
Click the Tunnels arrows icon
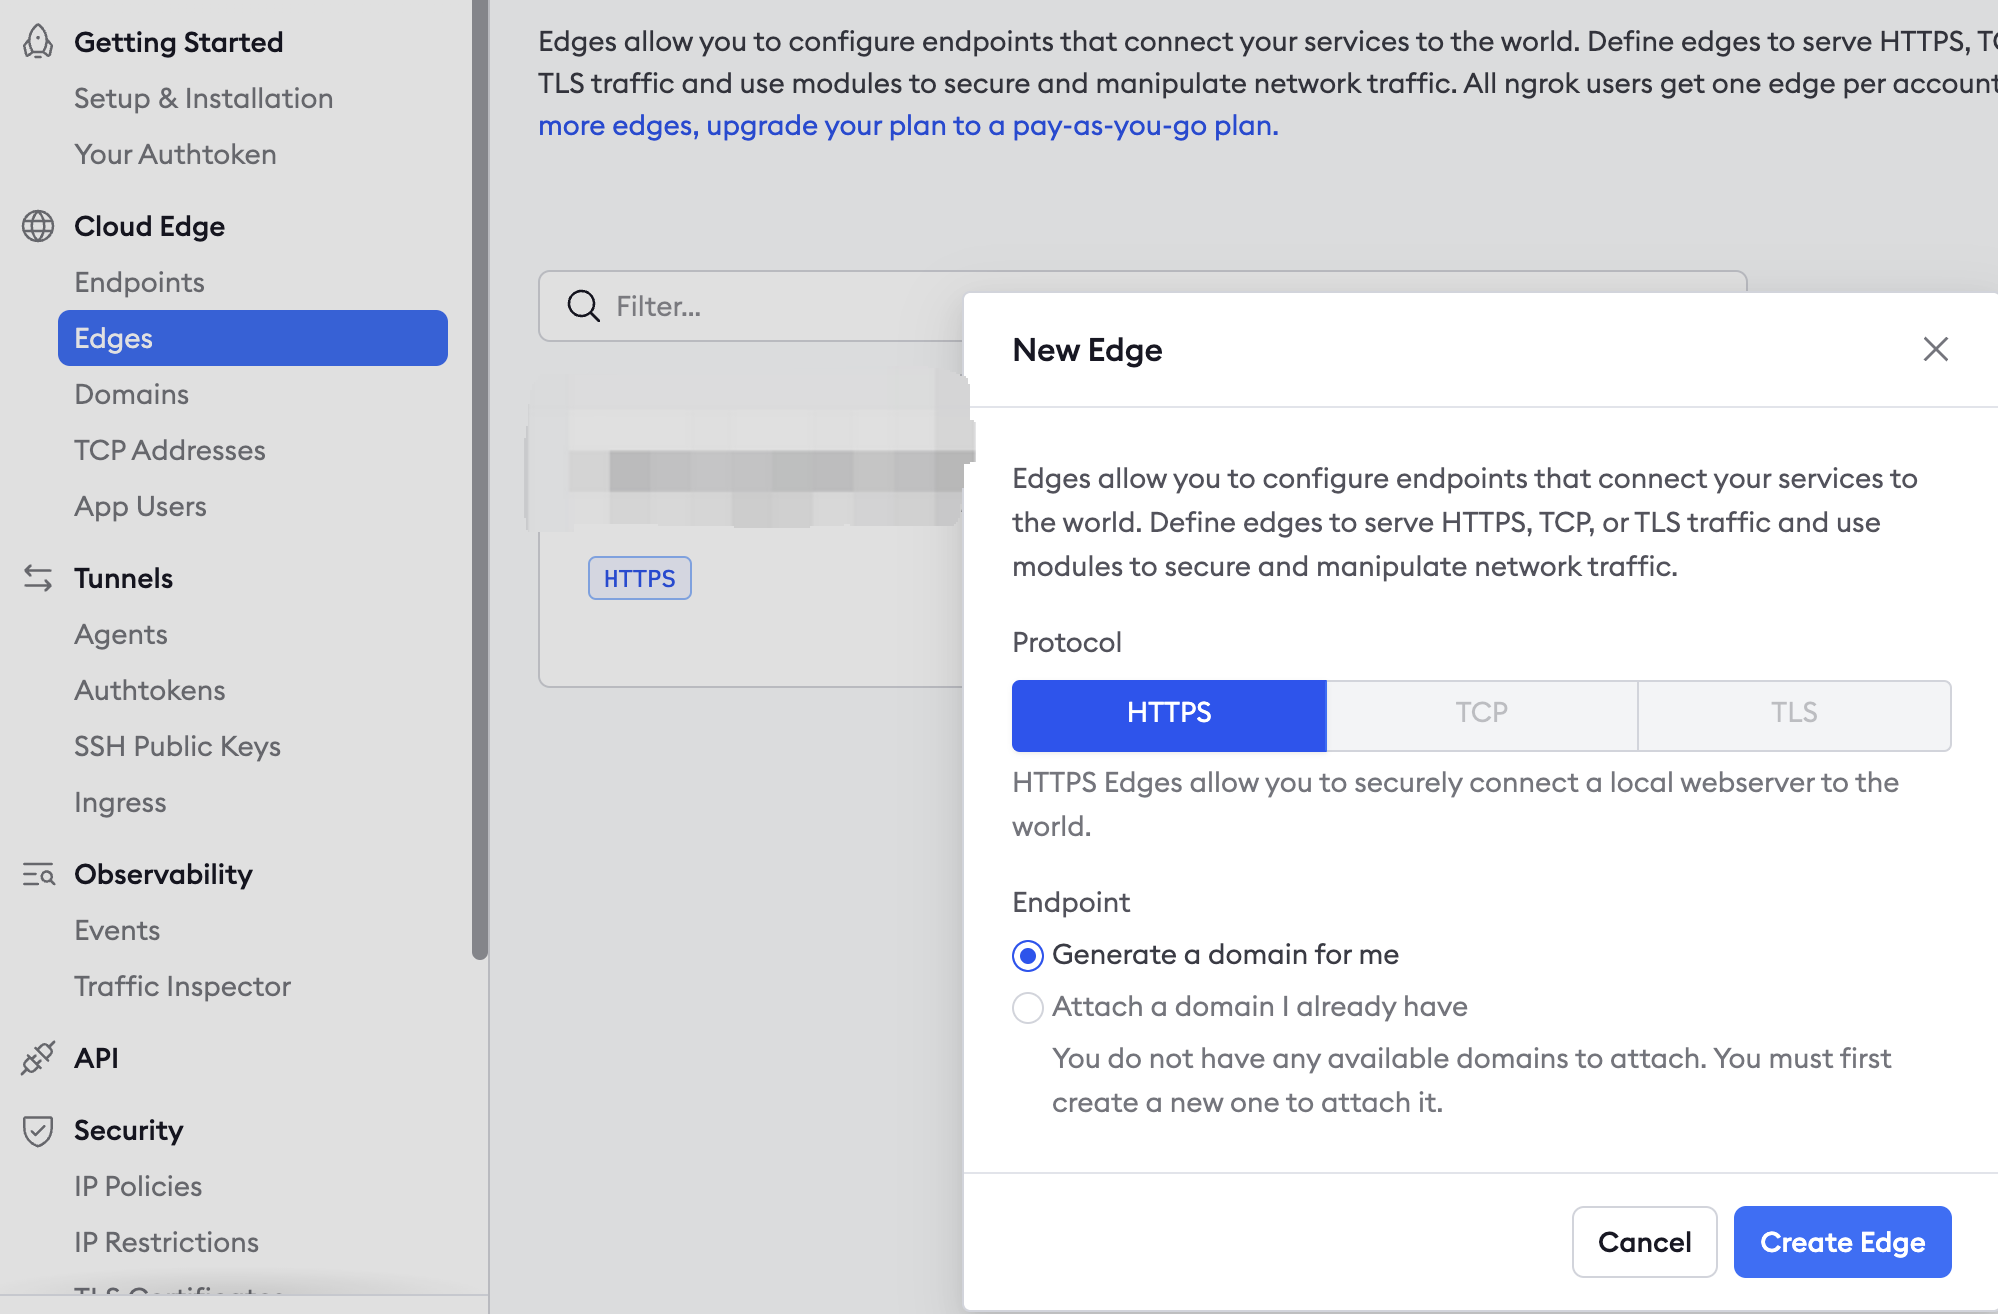point(38,578)
